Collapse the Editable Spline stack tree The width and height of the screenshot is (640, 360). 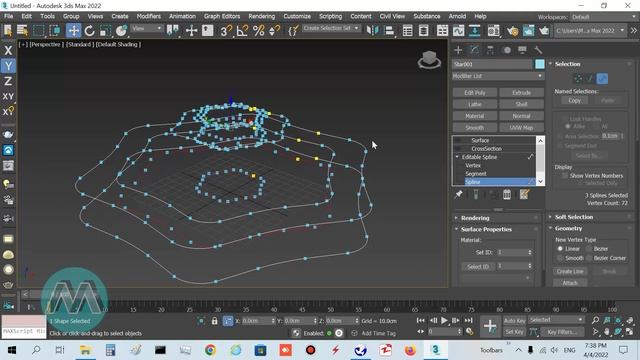457,157
